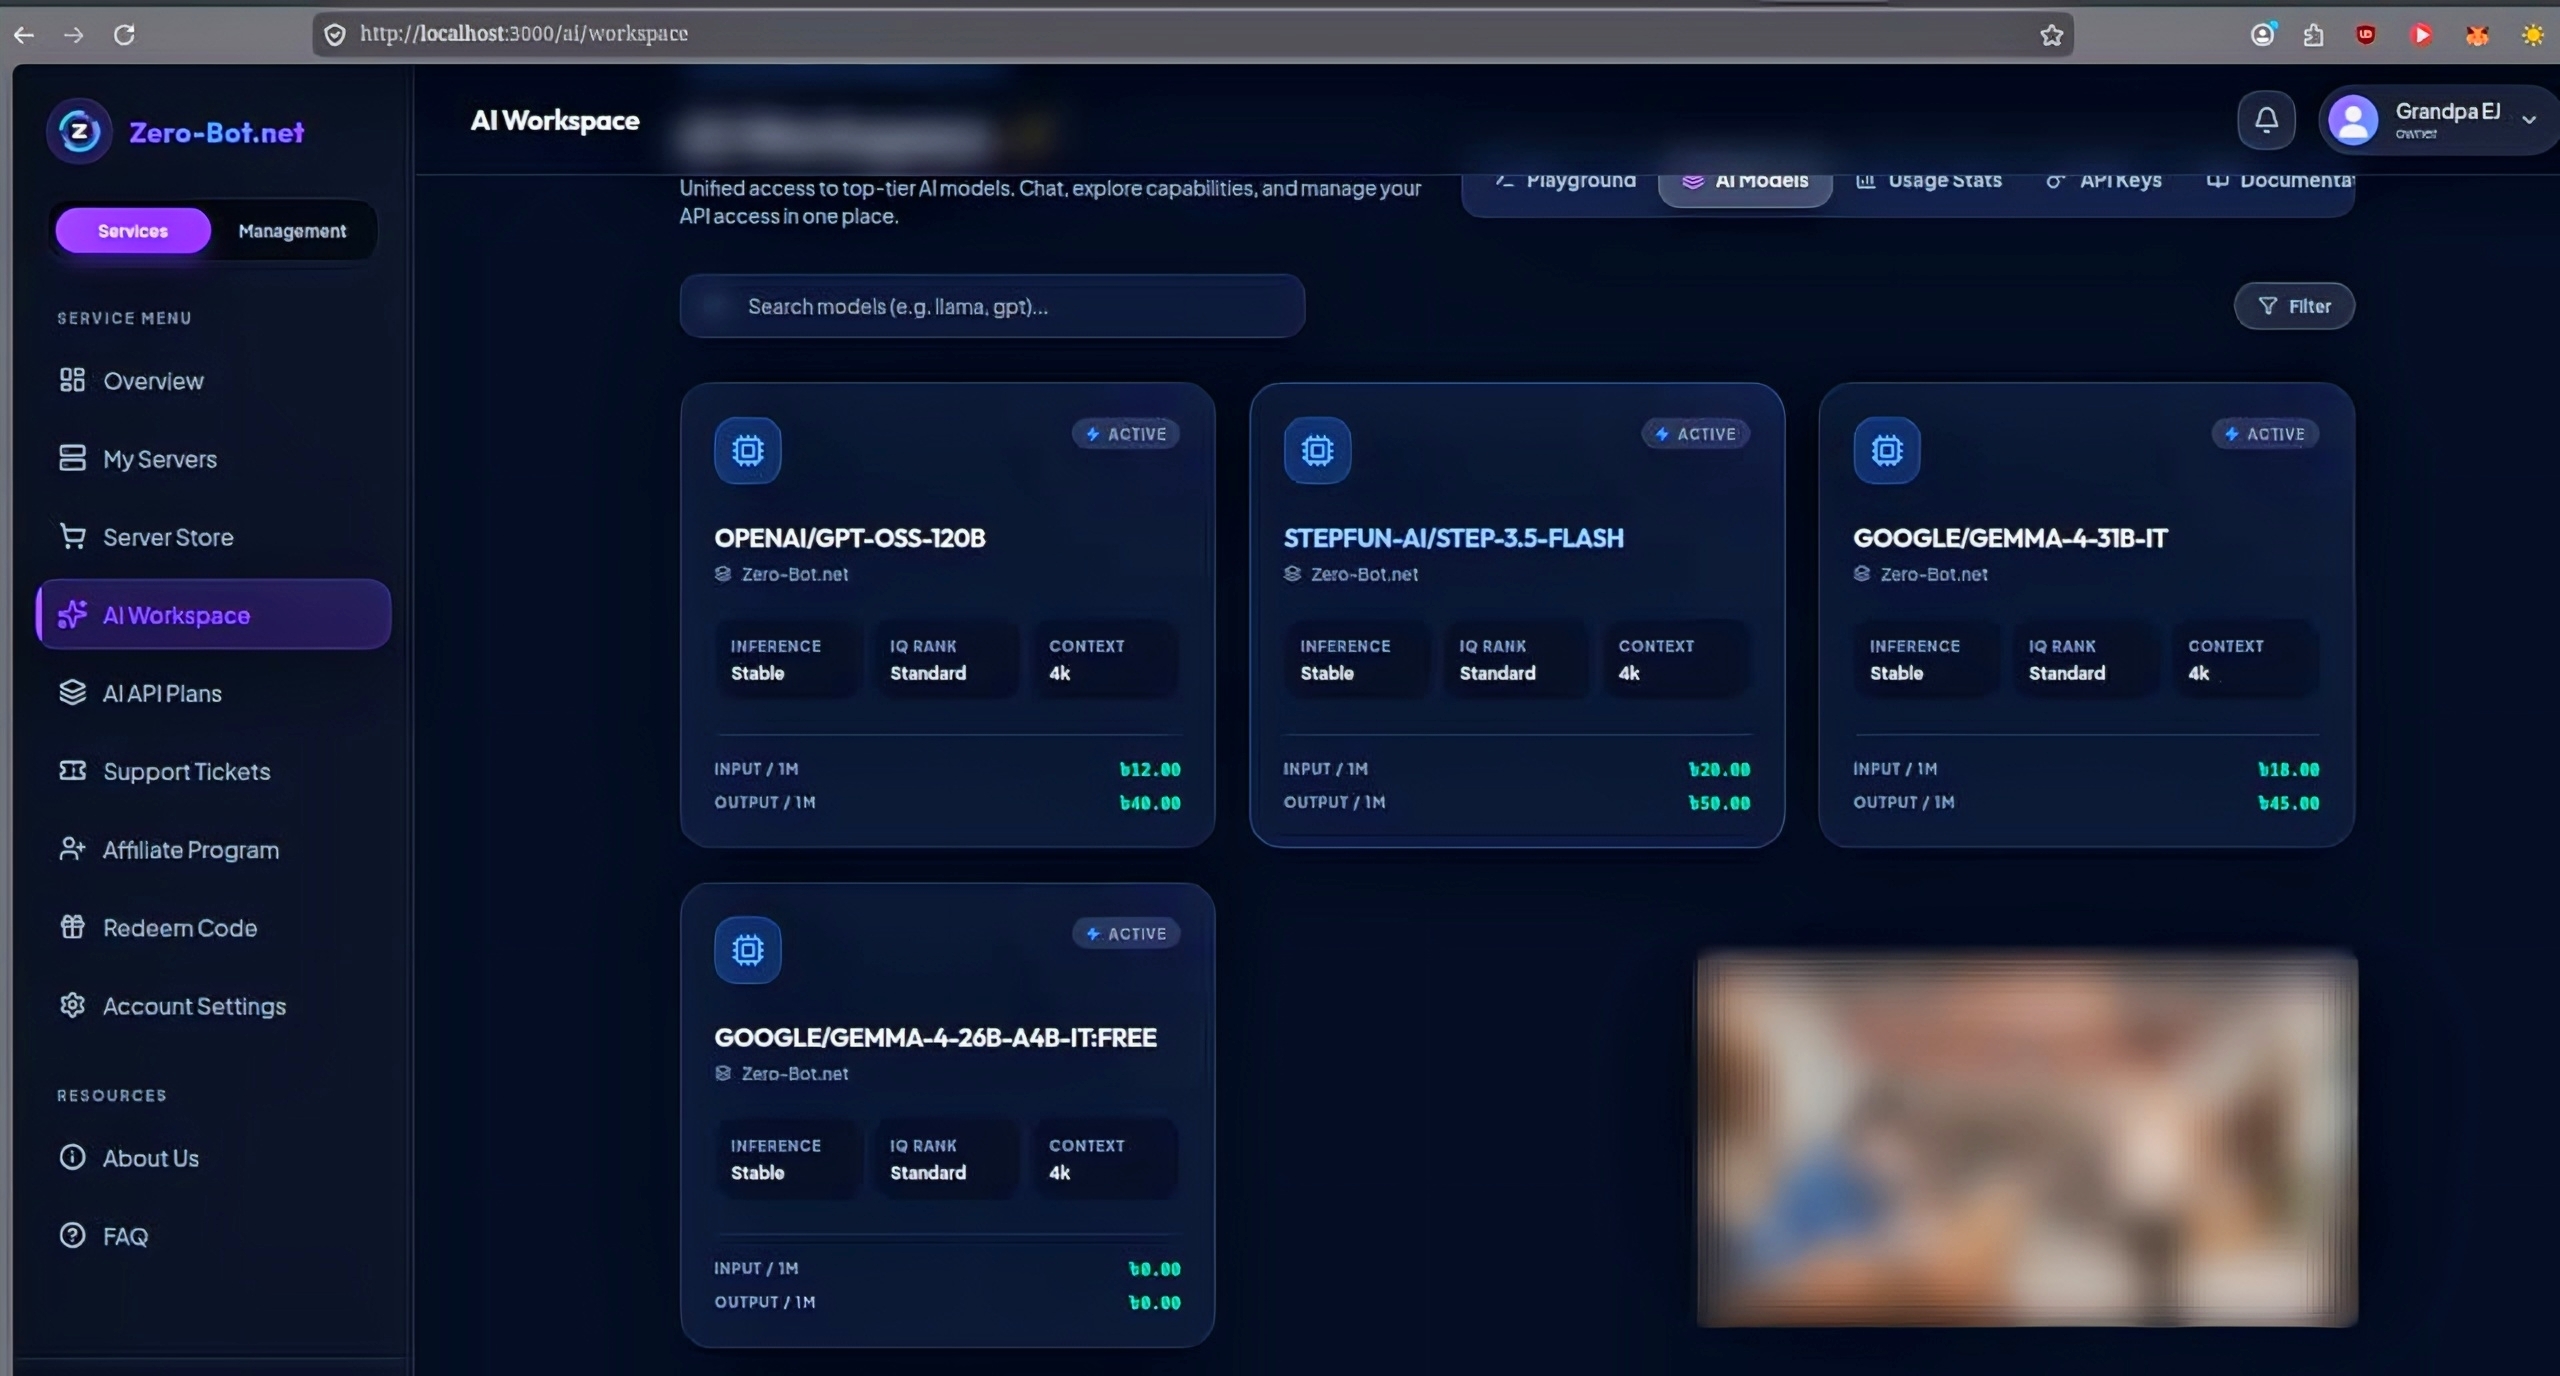Toggle the ACTIVE badge on GOOGLE/GEMMA-4-31B-IT
This screenshot has width=2560, height=1376.
click(x=2265, y=434)
